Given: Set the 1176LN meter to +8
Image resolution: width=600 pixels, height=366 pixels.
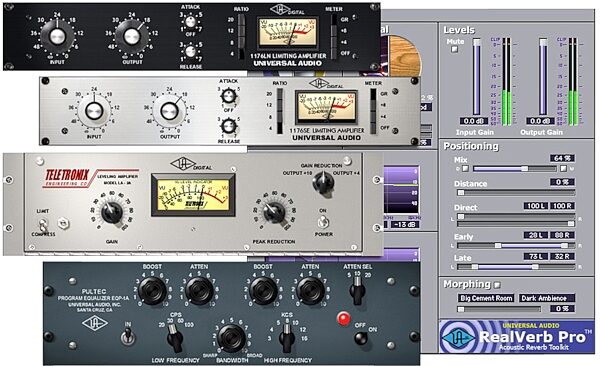Looking at the screenshot, I should click(x=334, y=31).
